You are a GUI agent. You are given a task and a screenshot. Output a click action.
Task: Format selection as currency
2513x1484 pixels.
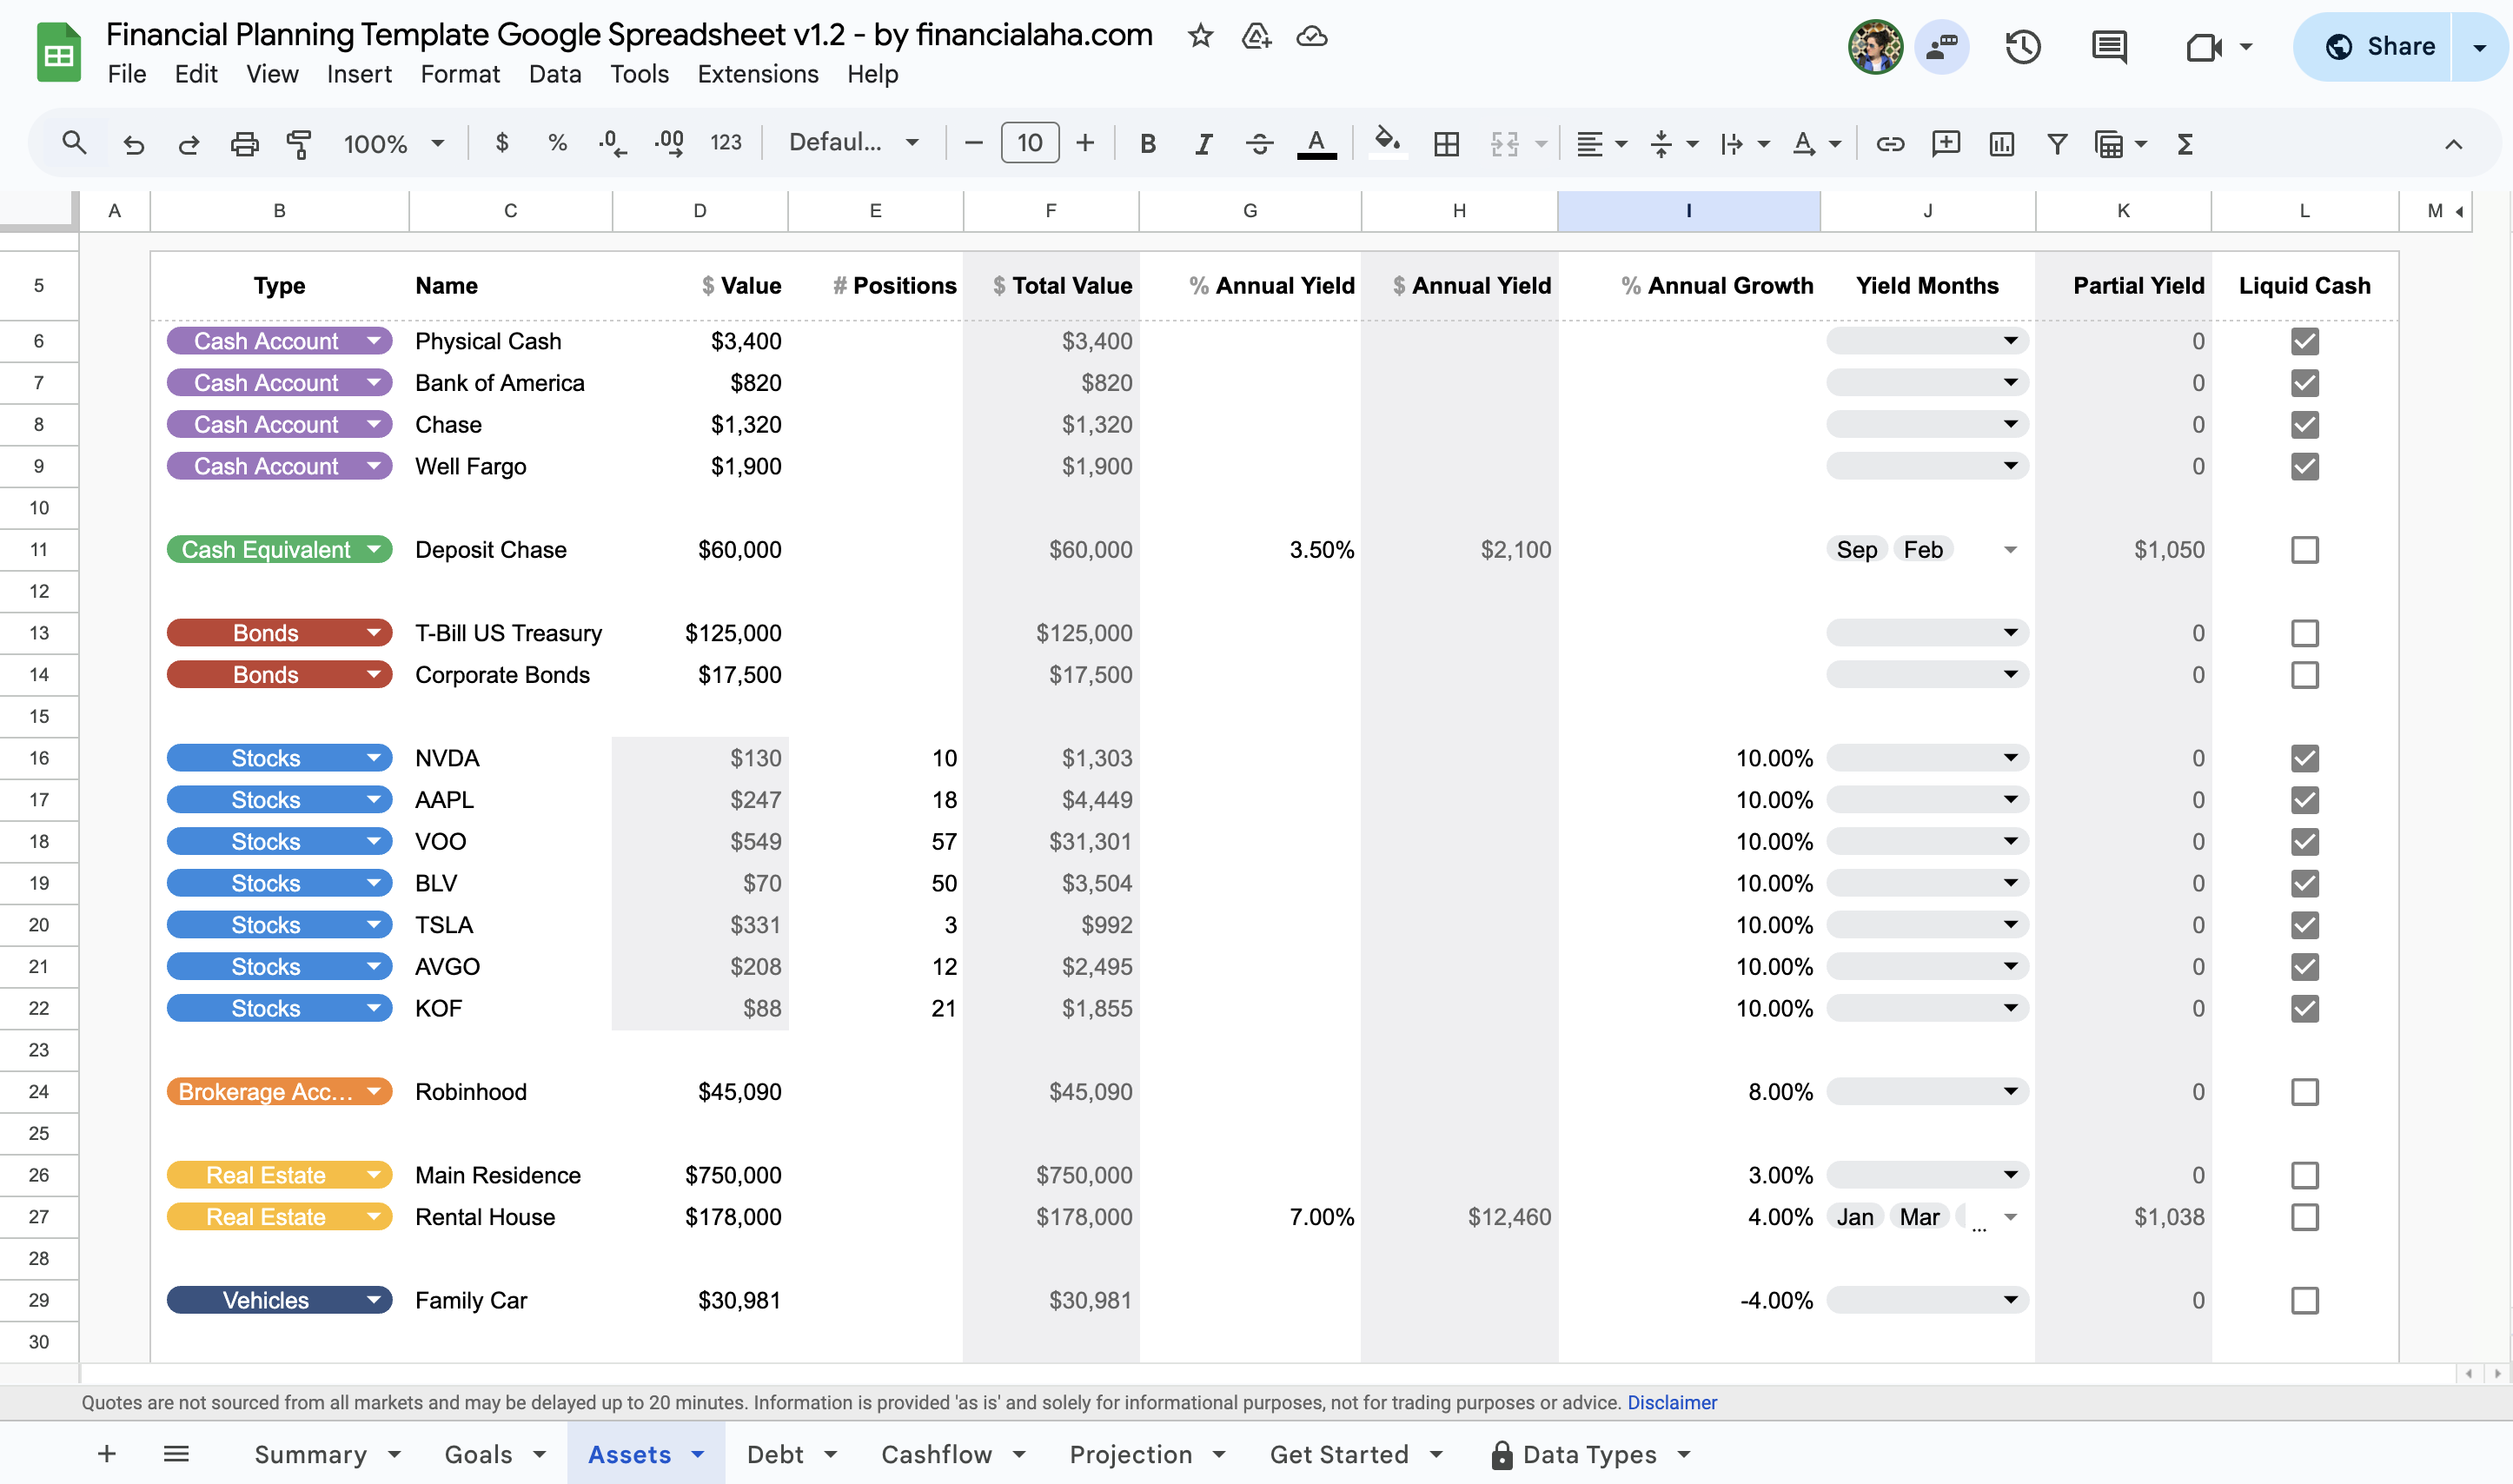[x=502, y=142]
